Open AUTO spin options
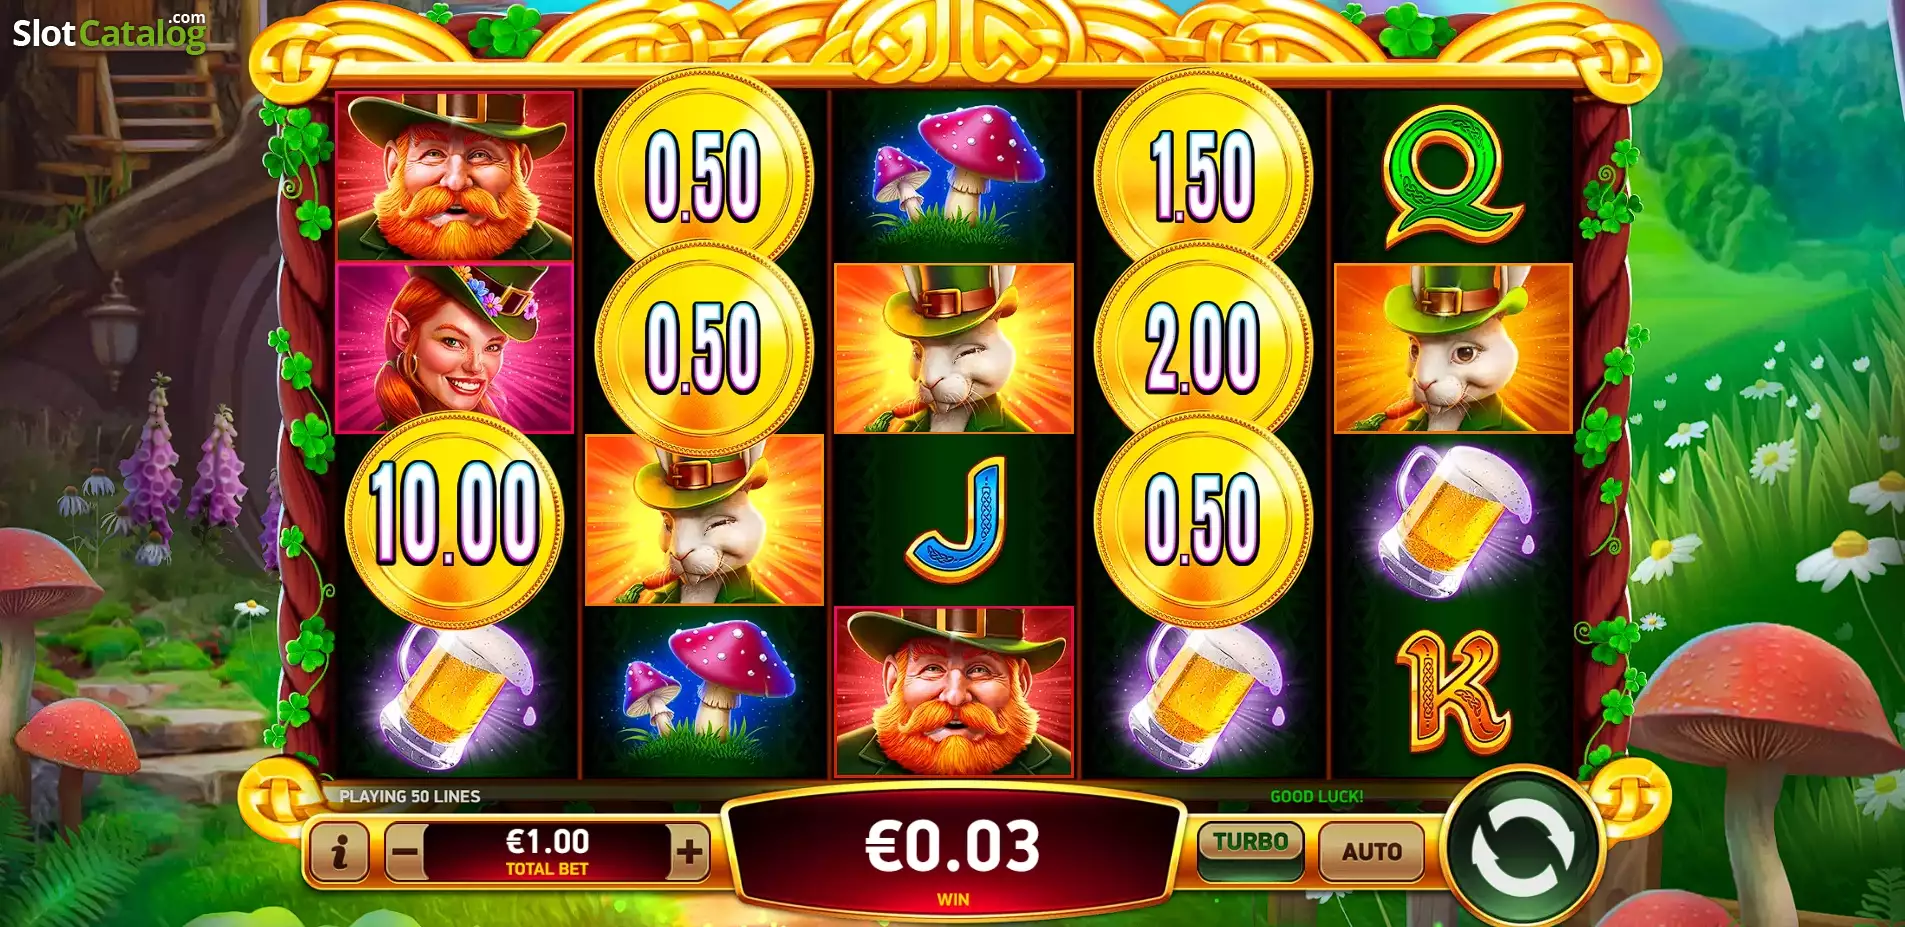The width and height of the screenshot is (1905, 927). pos(1371,851)
